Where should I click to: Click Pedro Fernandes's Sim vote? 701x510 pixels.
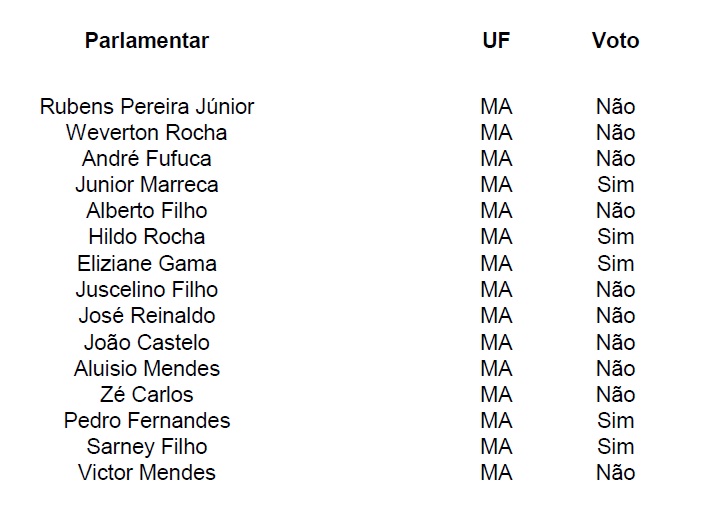click(615, 421)
